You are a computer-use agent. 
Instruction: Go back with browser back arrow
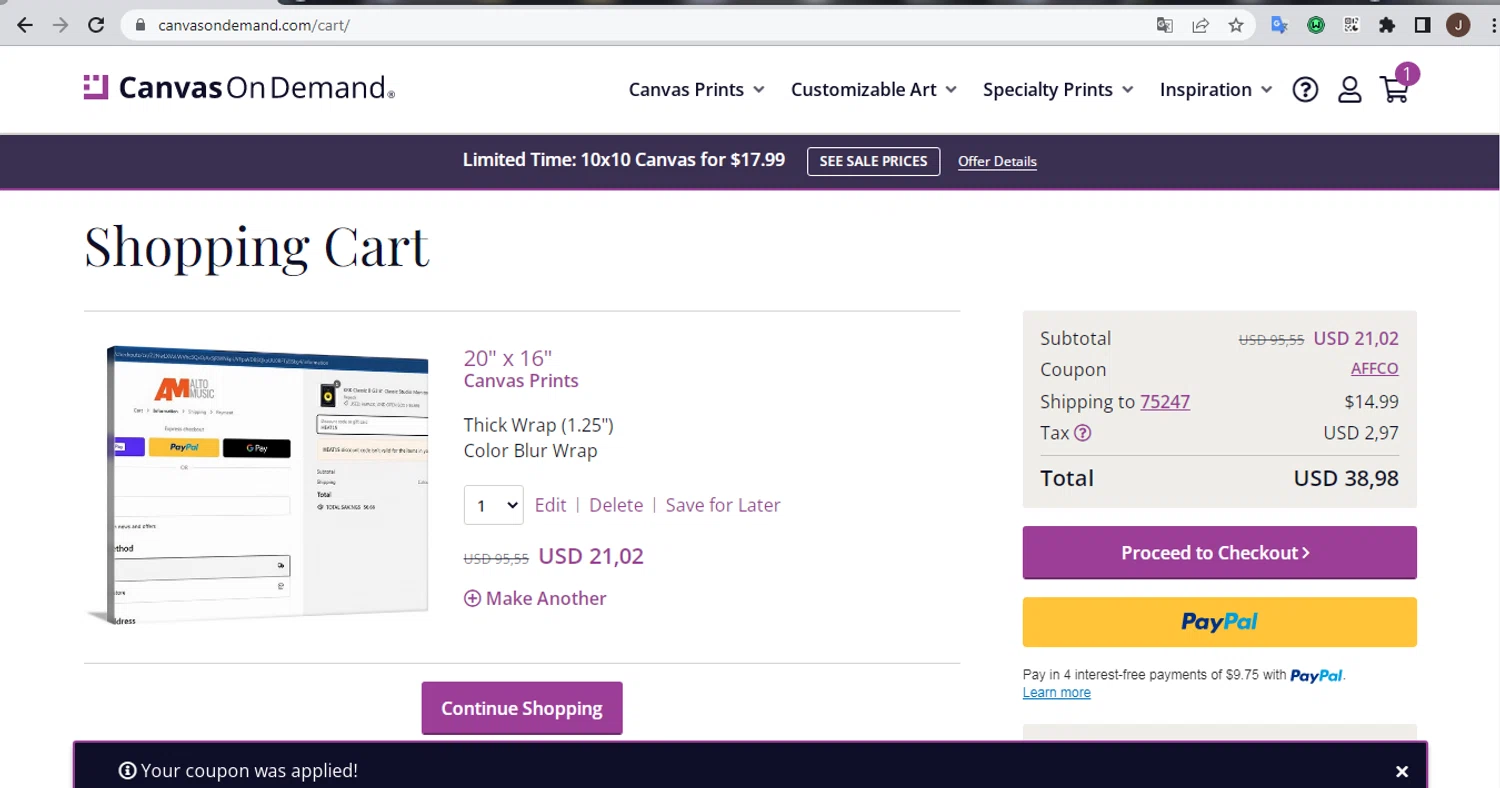tap(25, 25)
